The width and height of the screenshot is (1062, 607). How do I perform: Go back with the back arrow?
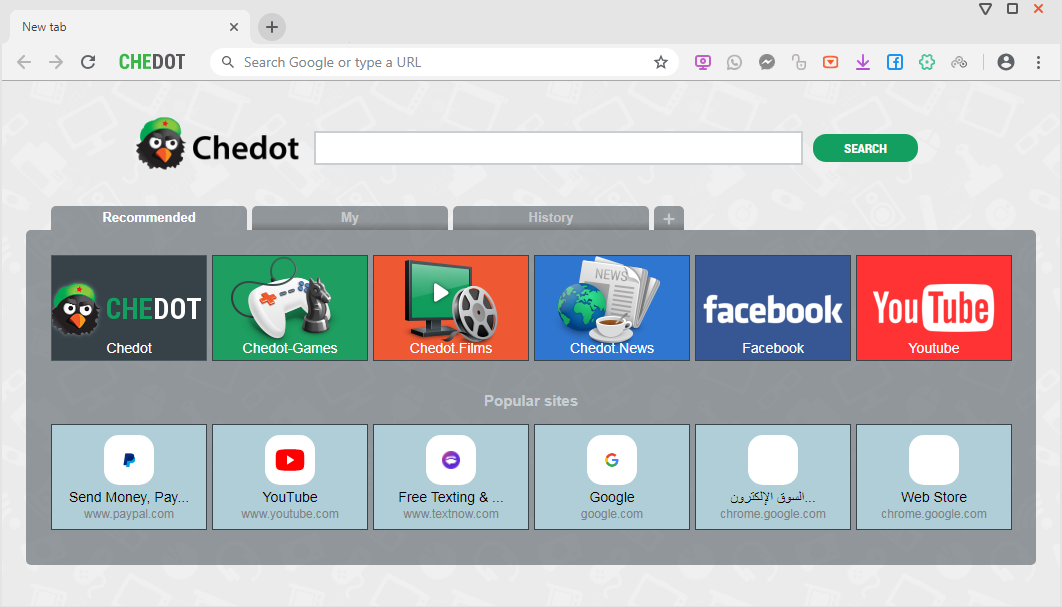click(x=24, y=62)
